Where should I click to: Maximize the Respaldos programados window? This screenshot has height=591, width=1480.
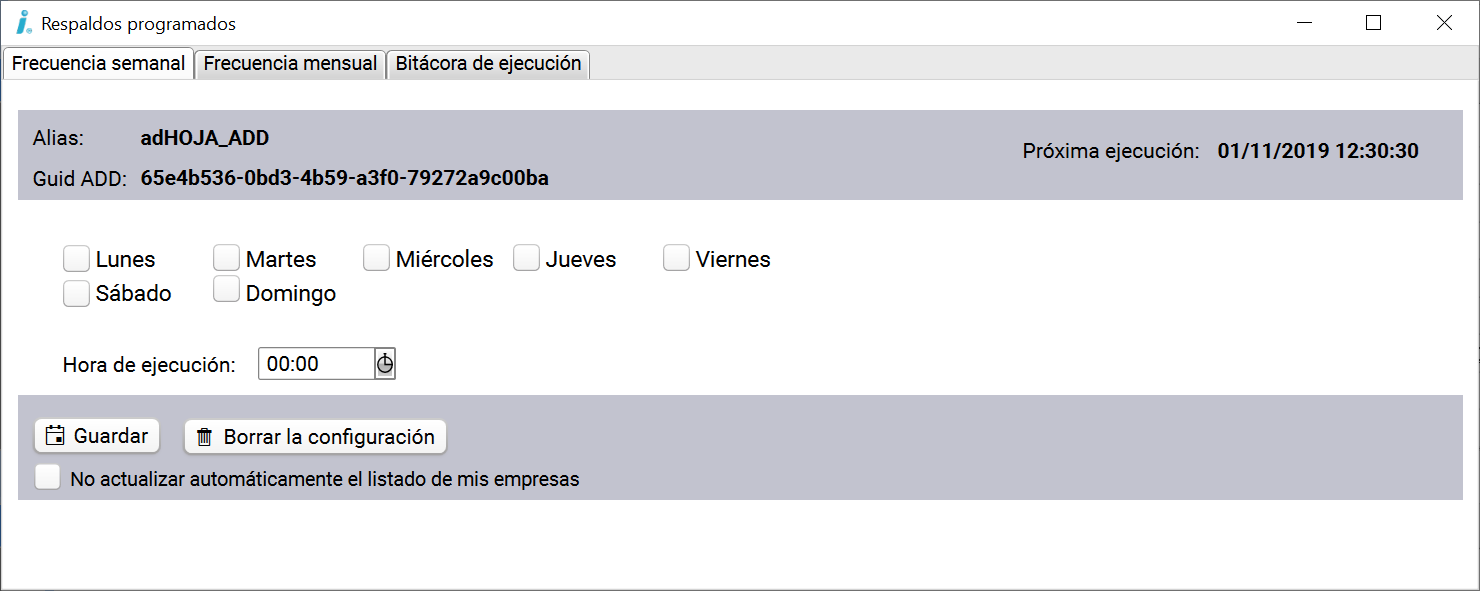1373,22
